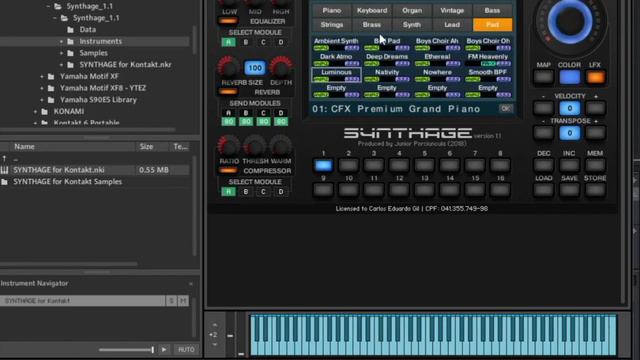Select Equalizer module A
640x360 pixels.
pos(228,42)
